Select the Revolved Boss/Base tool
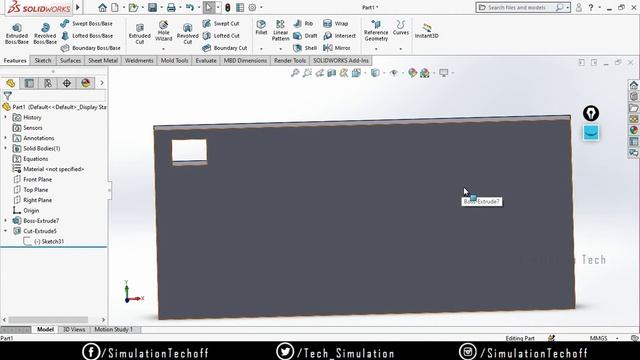The width and height of the screenshot is (640, 360). point(45,33)
